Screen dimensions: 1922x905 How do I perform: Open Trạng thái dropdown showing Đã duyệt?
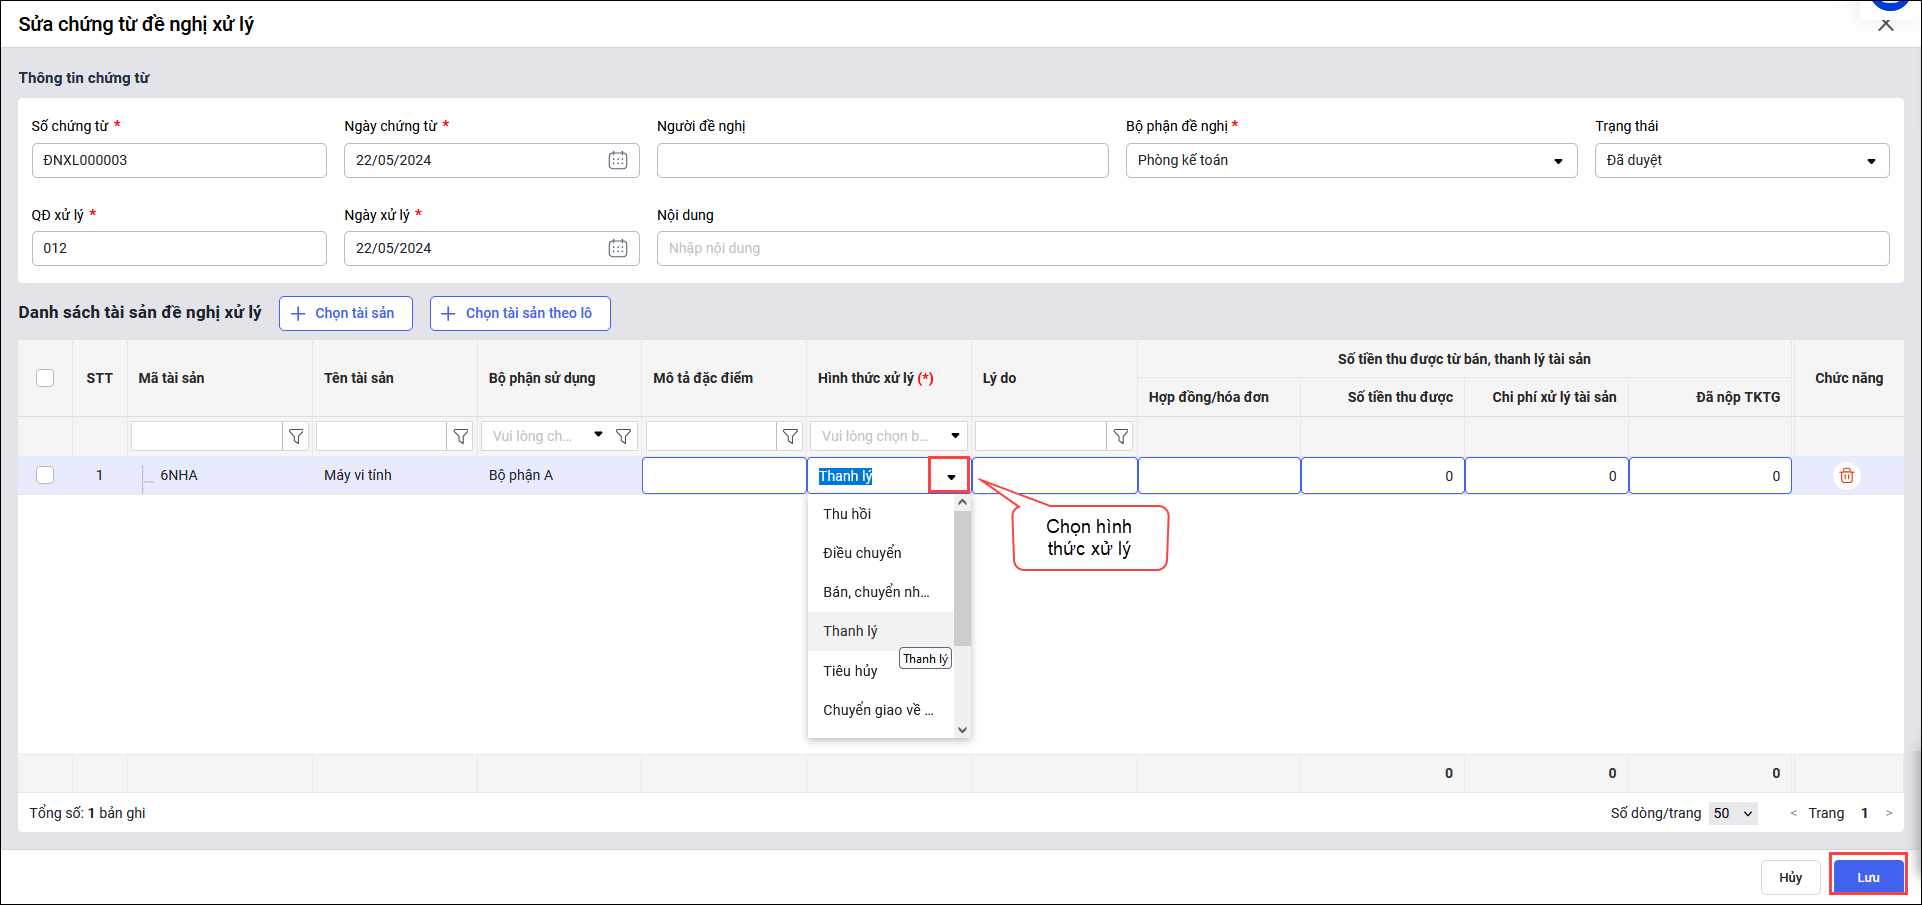pos(1871,161)
